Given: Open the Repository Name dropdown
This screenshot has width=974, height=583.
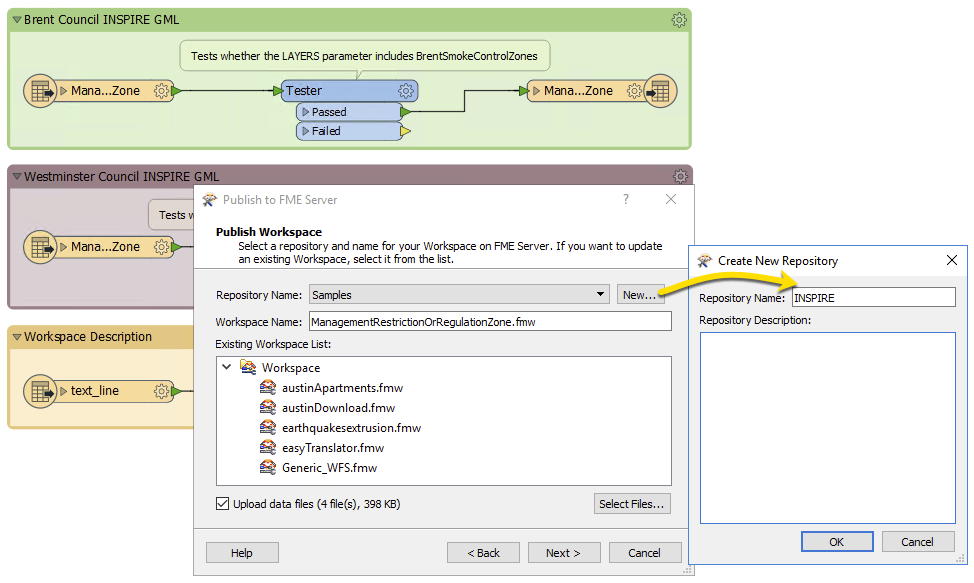Looking at the screenshot, I should [x=600, y=295].
